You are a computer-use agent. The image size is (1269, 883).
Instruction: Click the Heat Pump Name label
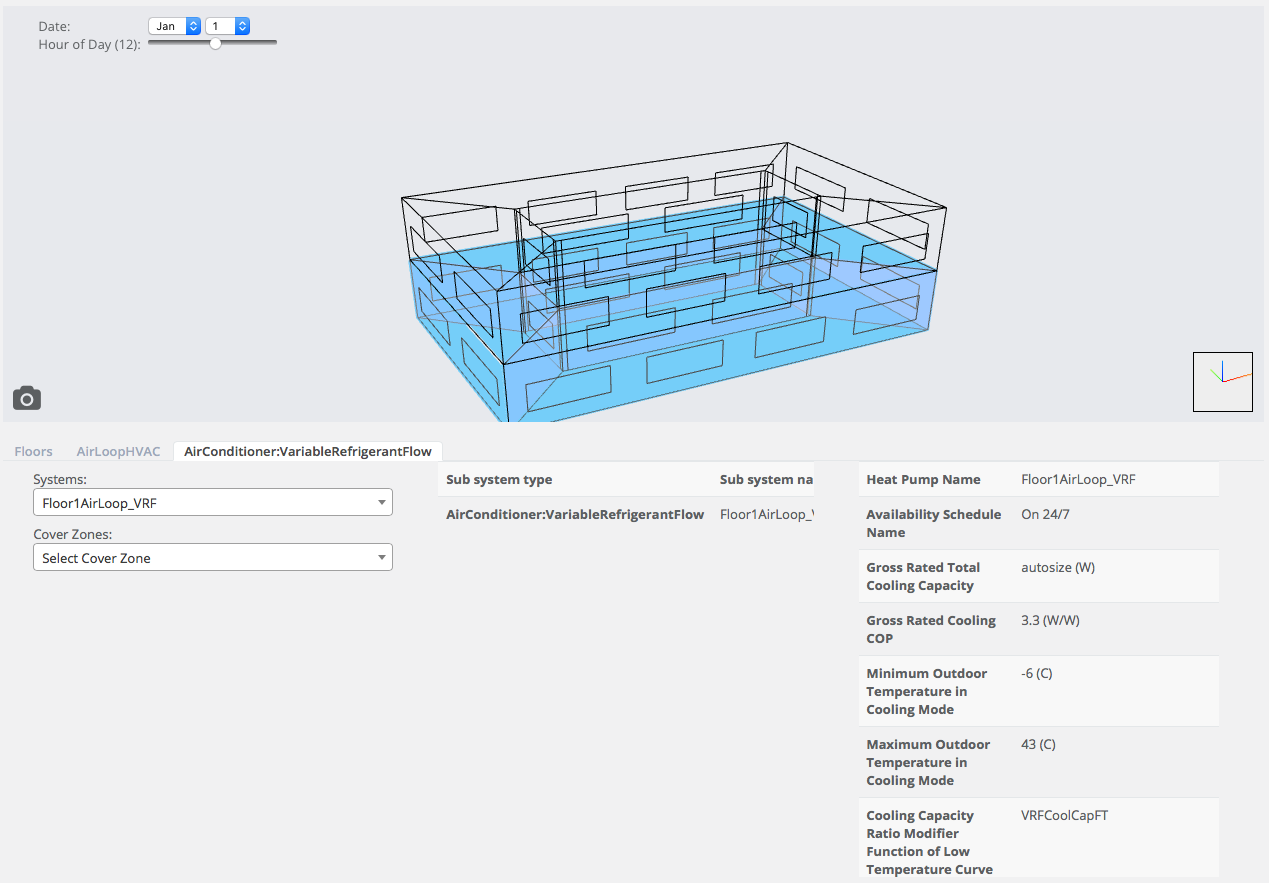(923, 479)
